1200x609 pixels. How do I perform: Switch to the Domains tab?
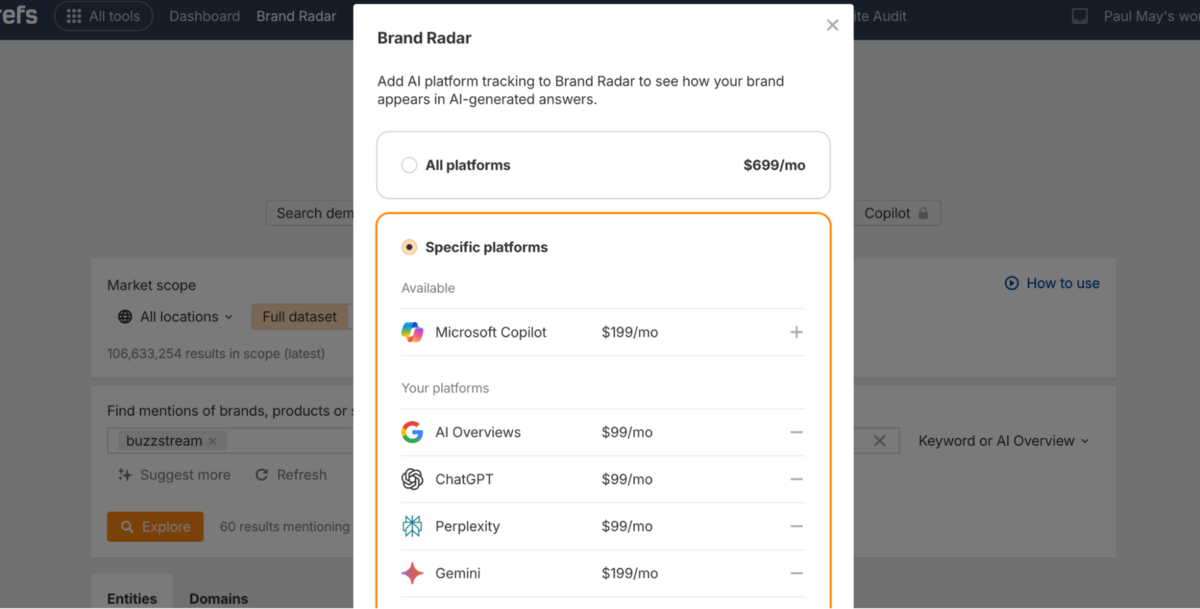(218, 597)
